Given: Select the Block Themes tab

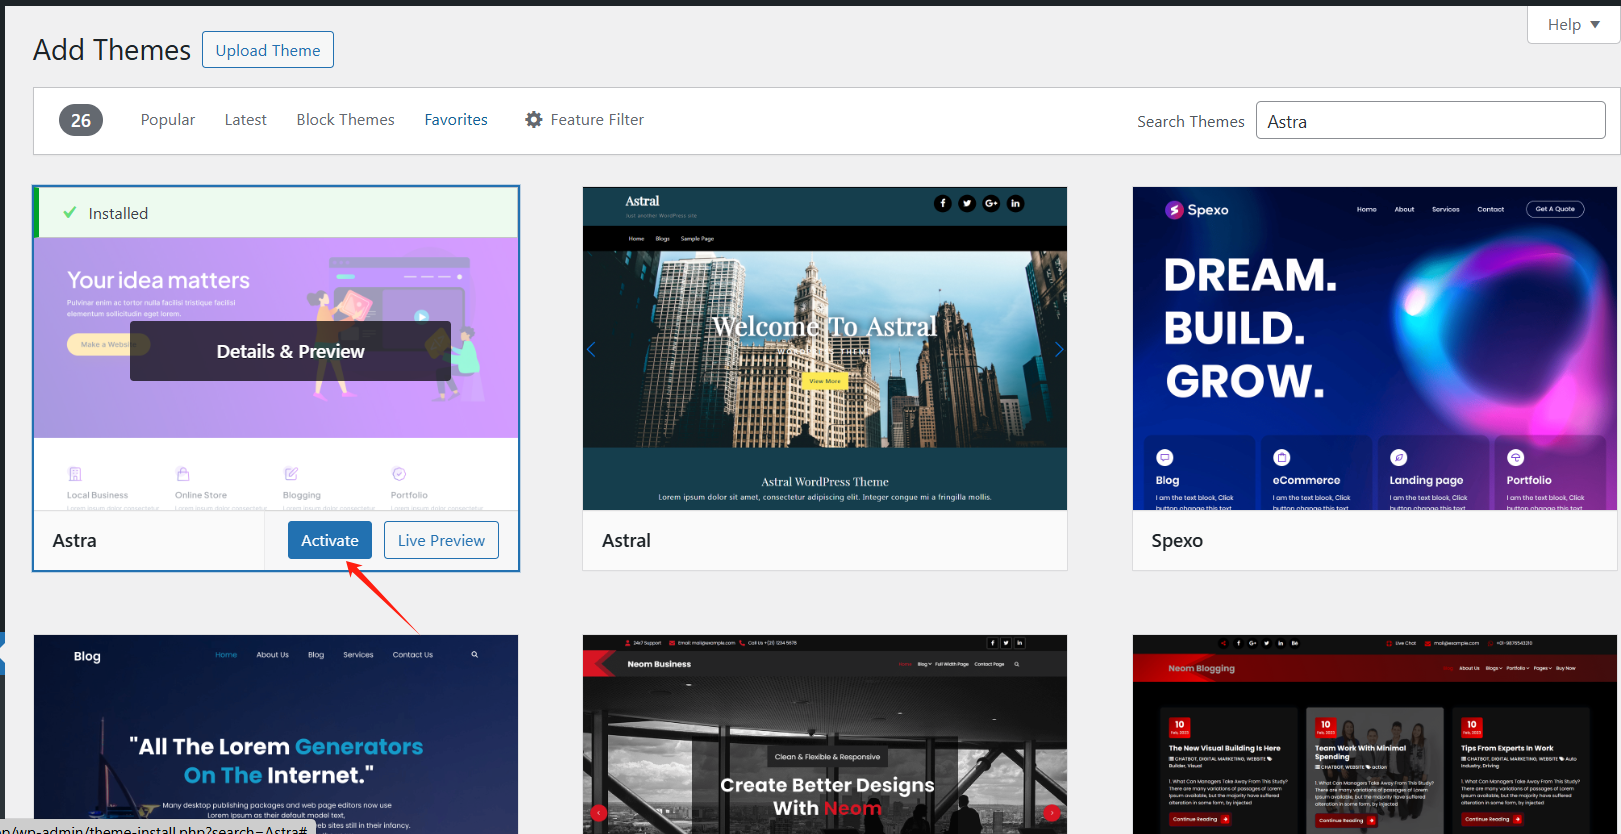Looking at the screenshot, I should [345, 120].
